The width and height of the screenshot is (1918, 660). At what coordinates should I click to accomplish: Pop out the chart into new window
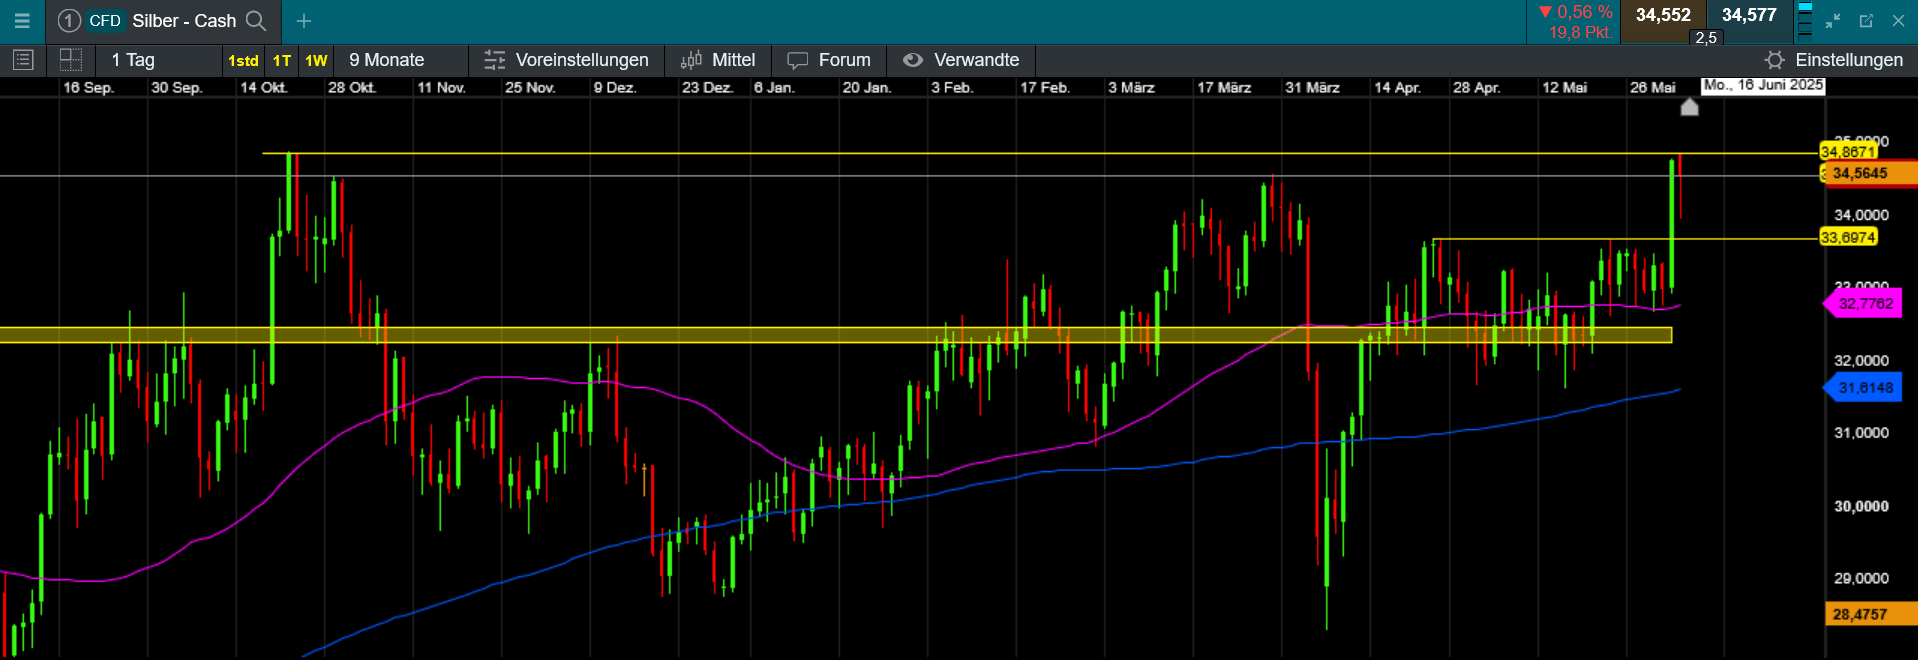(1866, 21)
